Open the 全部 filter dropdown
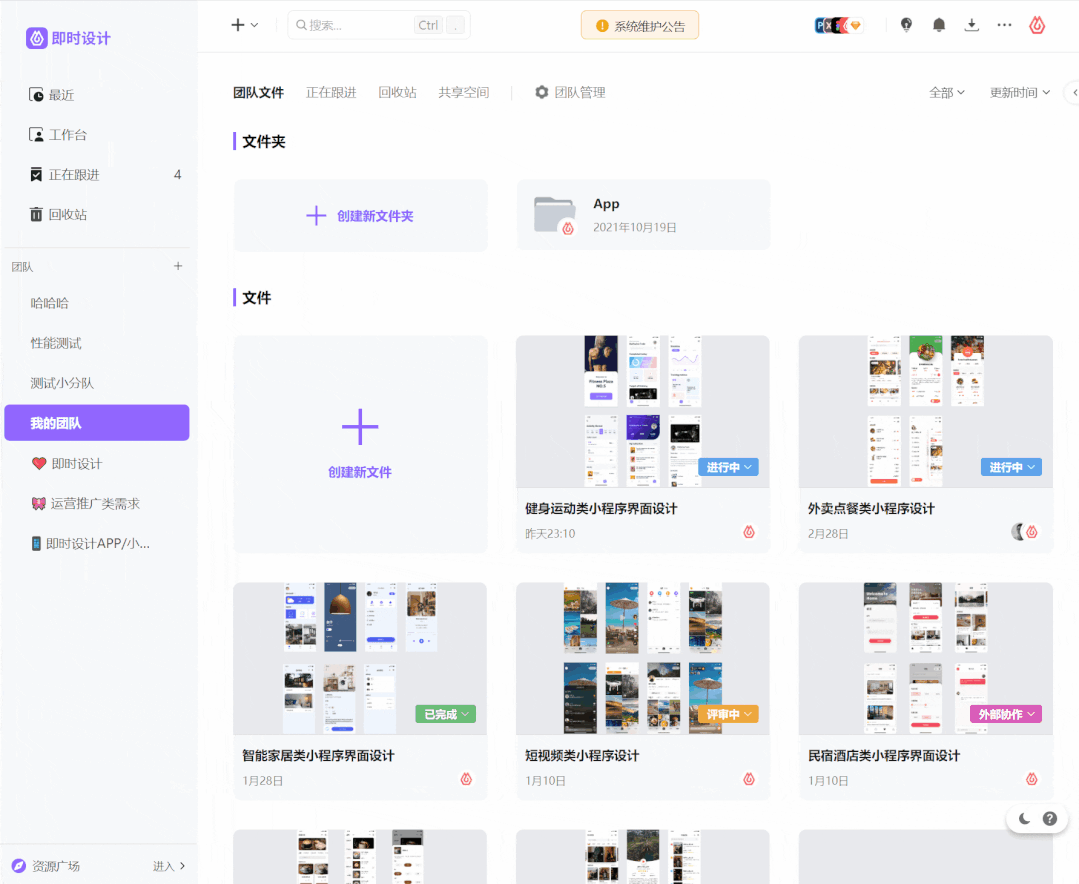Viewport: 1079px width, 884px height. pyautogui.click(x=947, y=92)
